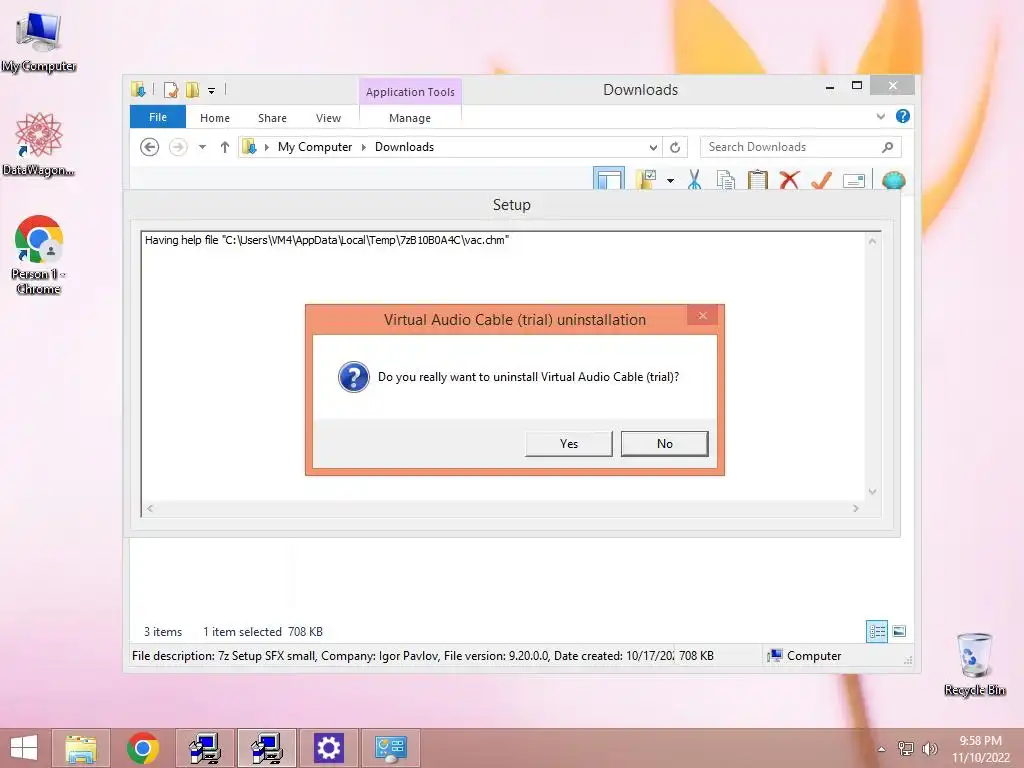Go back with the Back arrow button
This screenshot has height=768, width=1024.
coord(150,147)
